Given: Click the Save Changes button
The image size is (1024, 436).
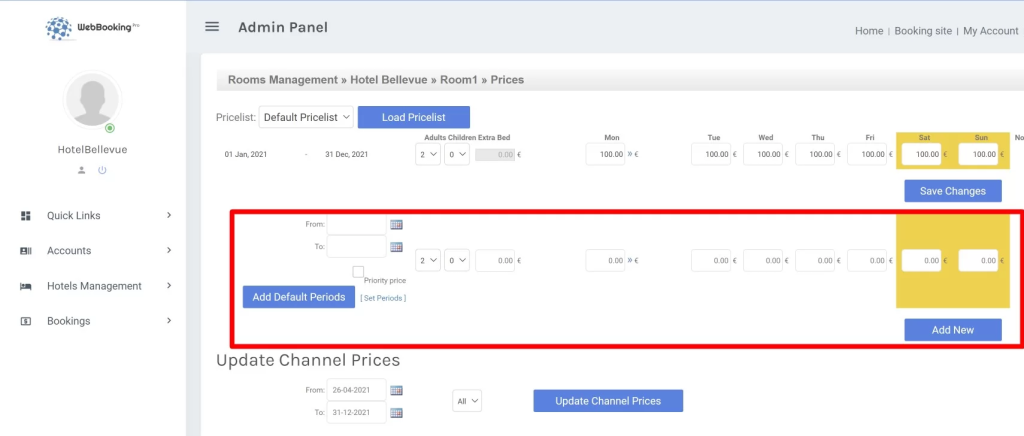Looking at the screenshot, I should [952, 191].
